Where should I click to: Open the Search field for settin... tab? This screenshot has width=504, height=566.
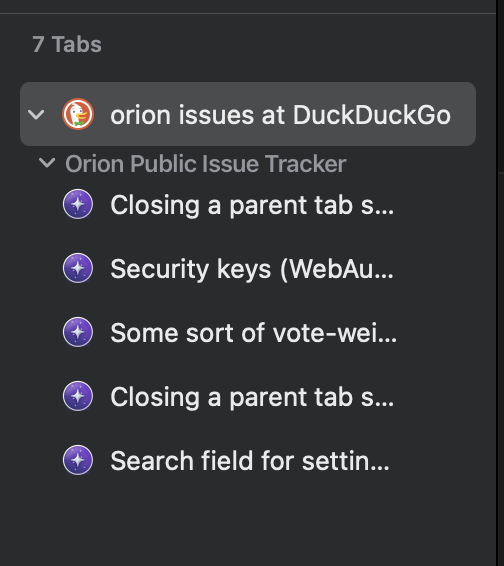[250, 461]
